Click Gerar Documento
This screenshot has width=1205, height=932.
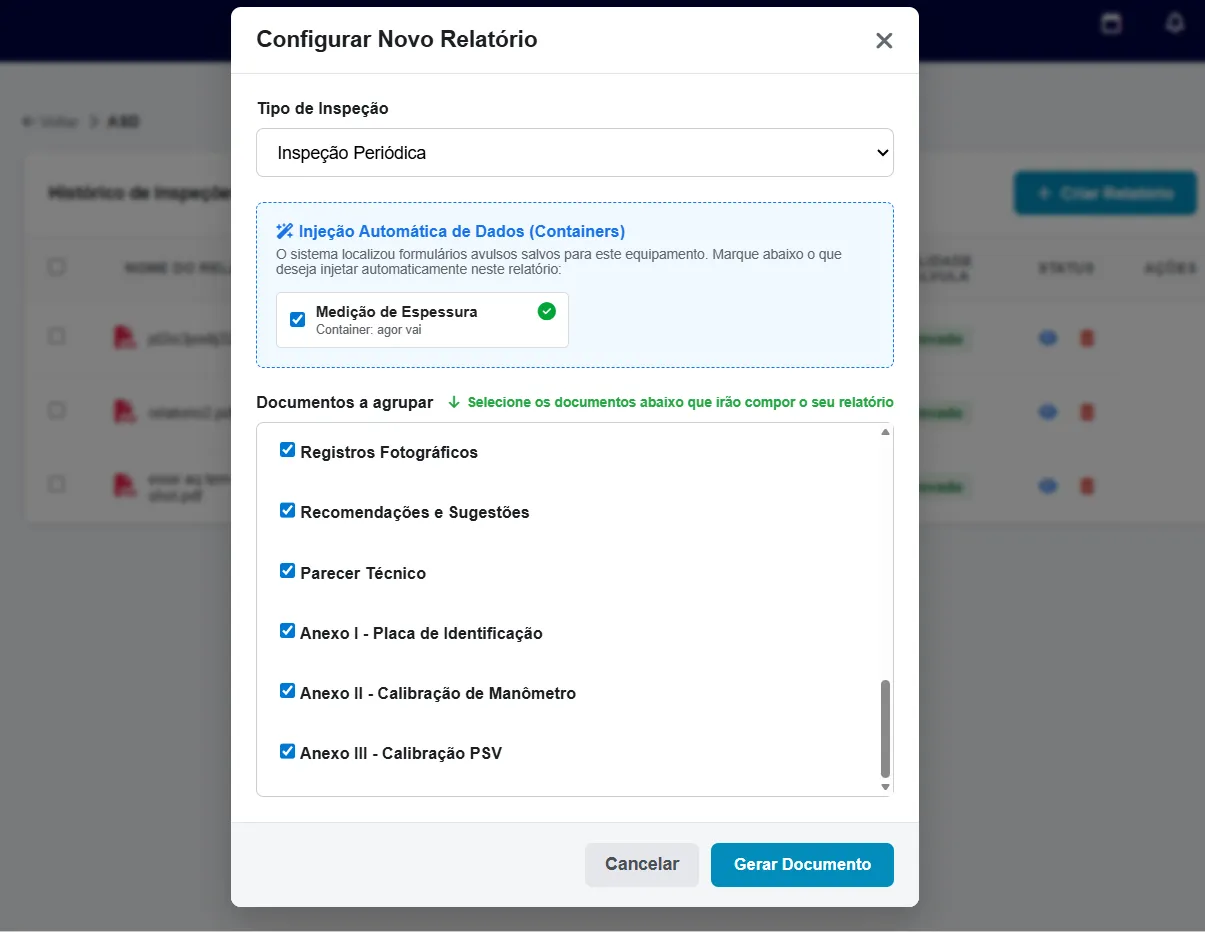pyautogui.click(x=802, y=865)
